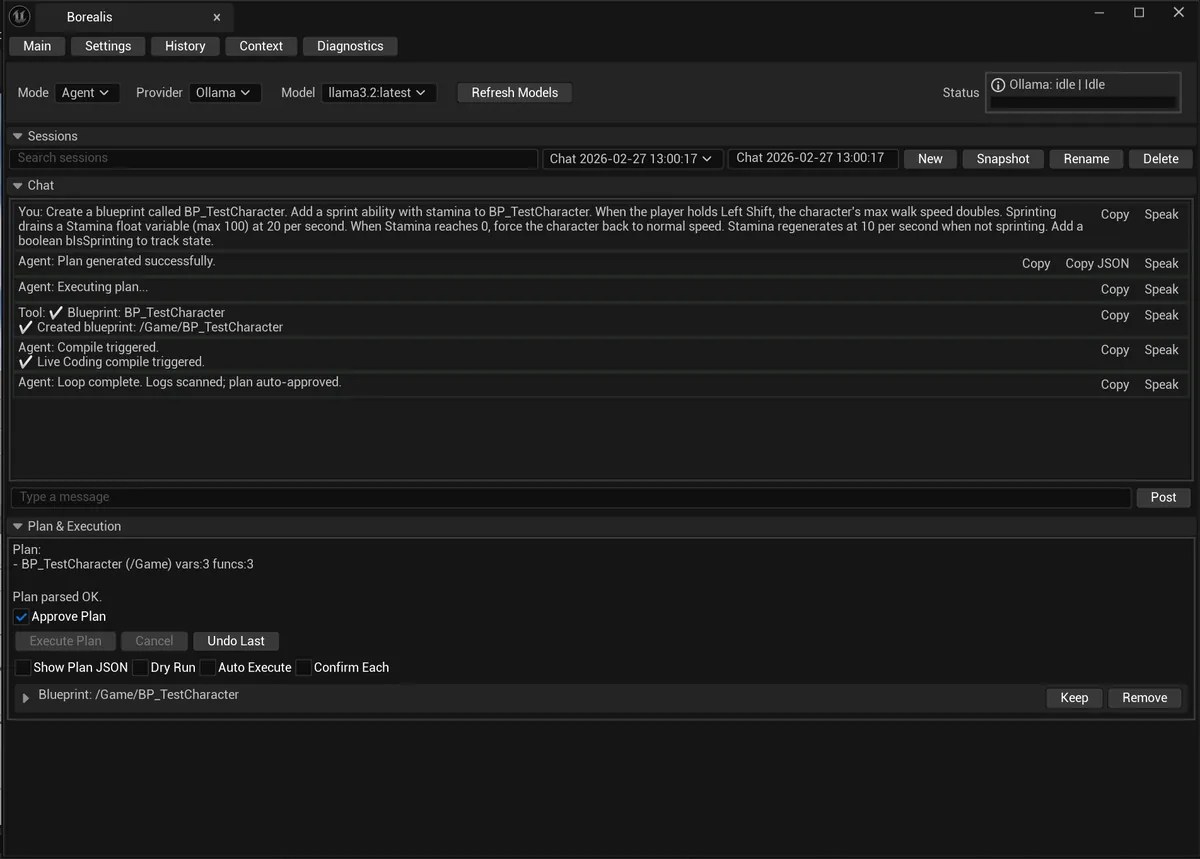
Task: Open the Model dropdown showing llama3.2:latest
Action: (379, 92)
